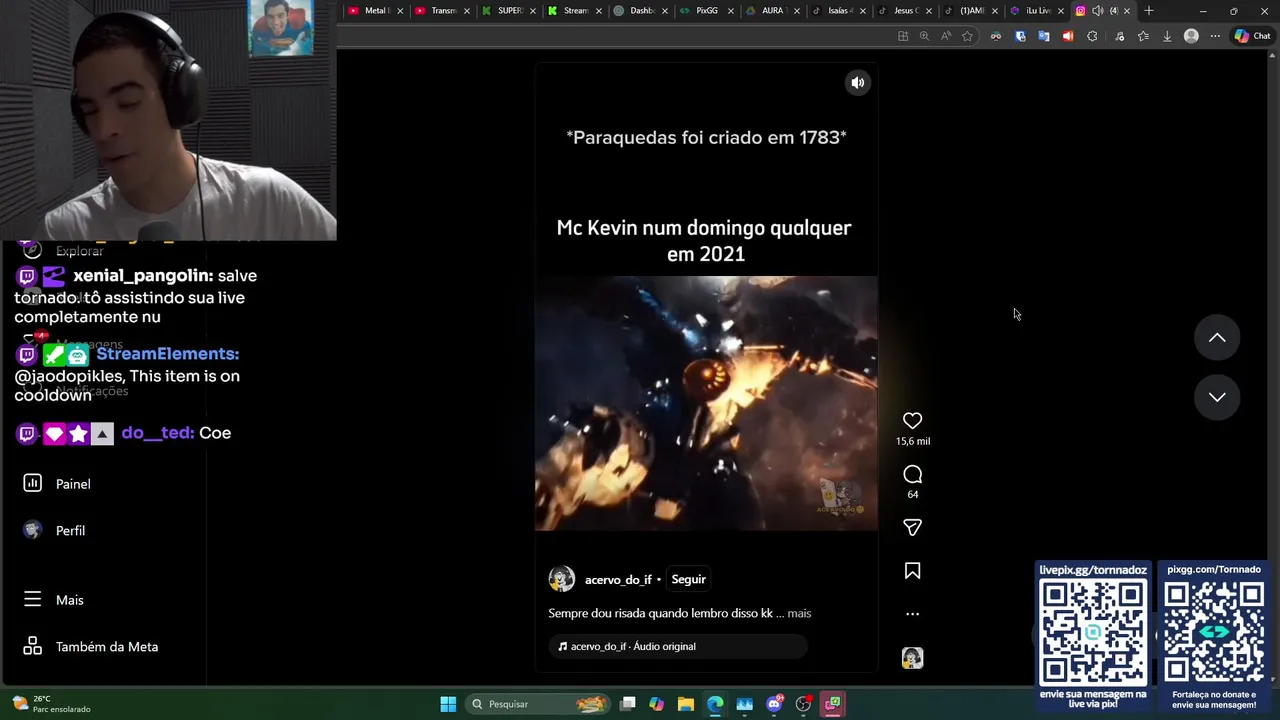
Task: Switch to the PixGG browser tab
Action: coord(706,11)
